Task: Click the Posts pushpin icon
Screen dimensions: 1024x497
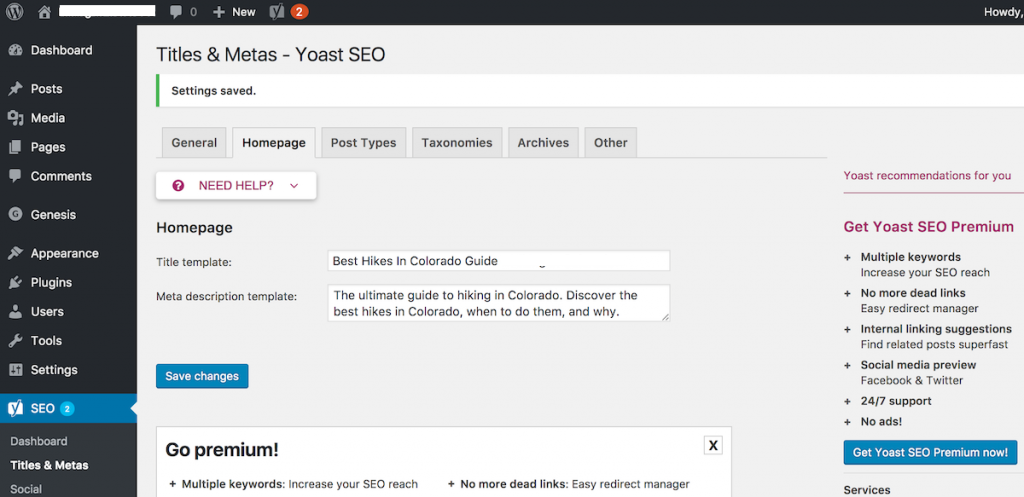Action: coord(16,89)
